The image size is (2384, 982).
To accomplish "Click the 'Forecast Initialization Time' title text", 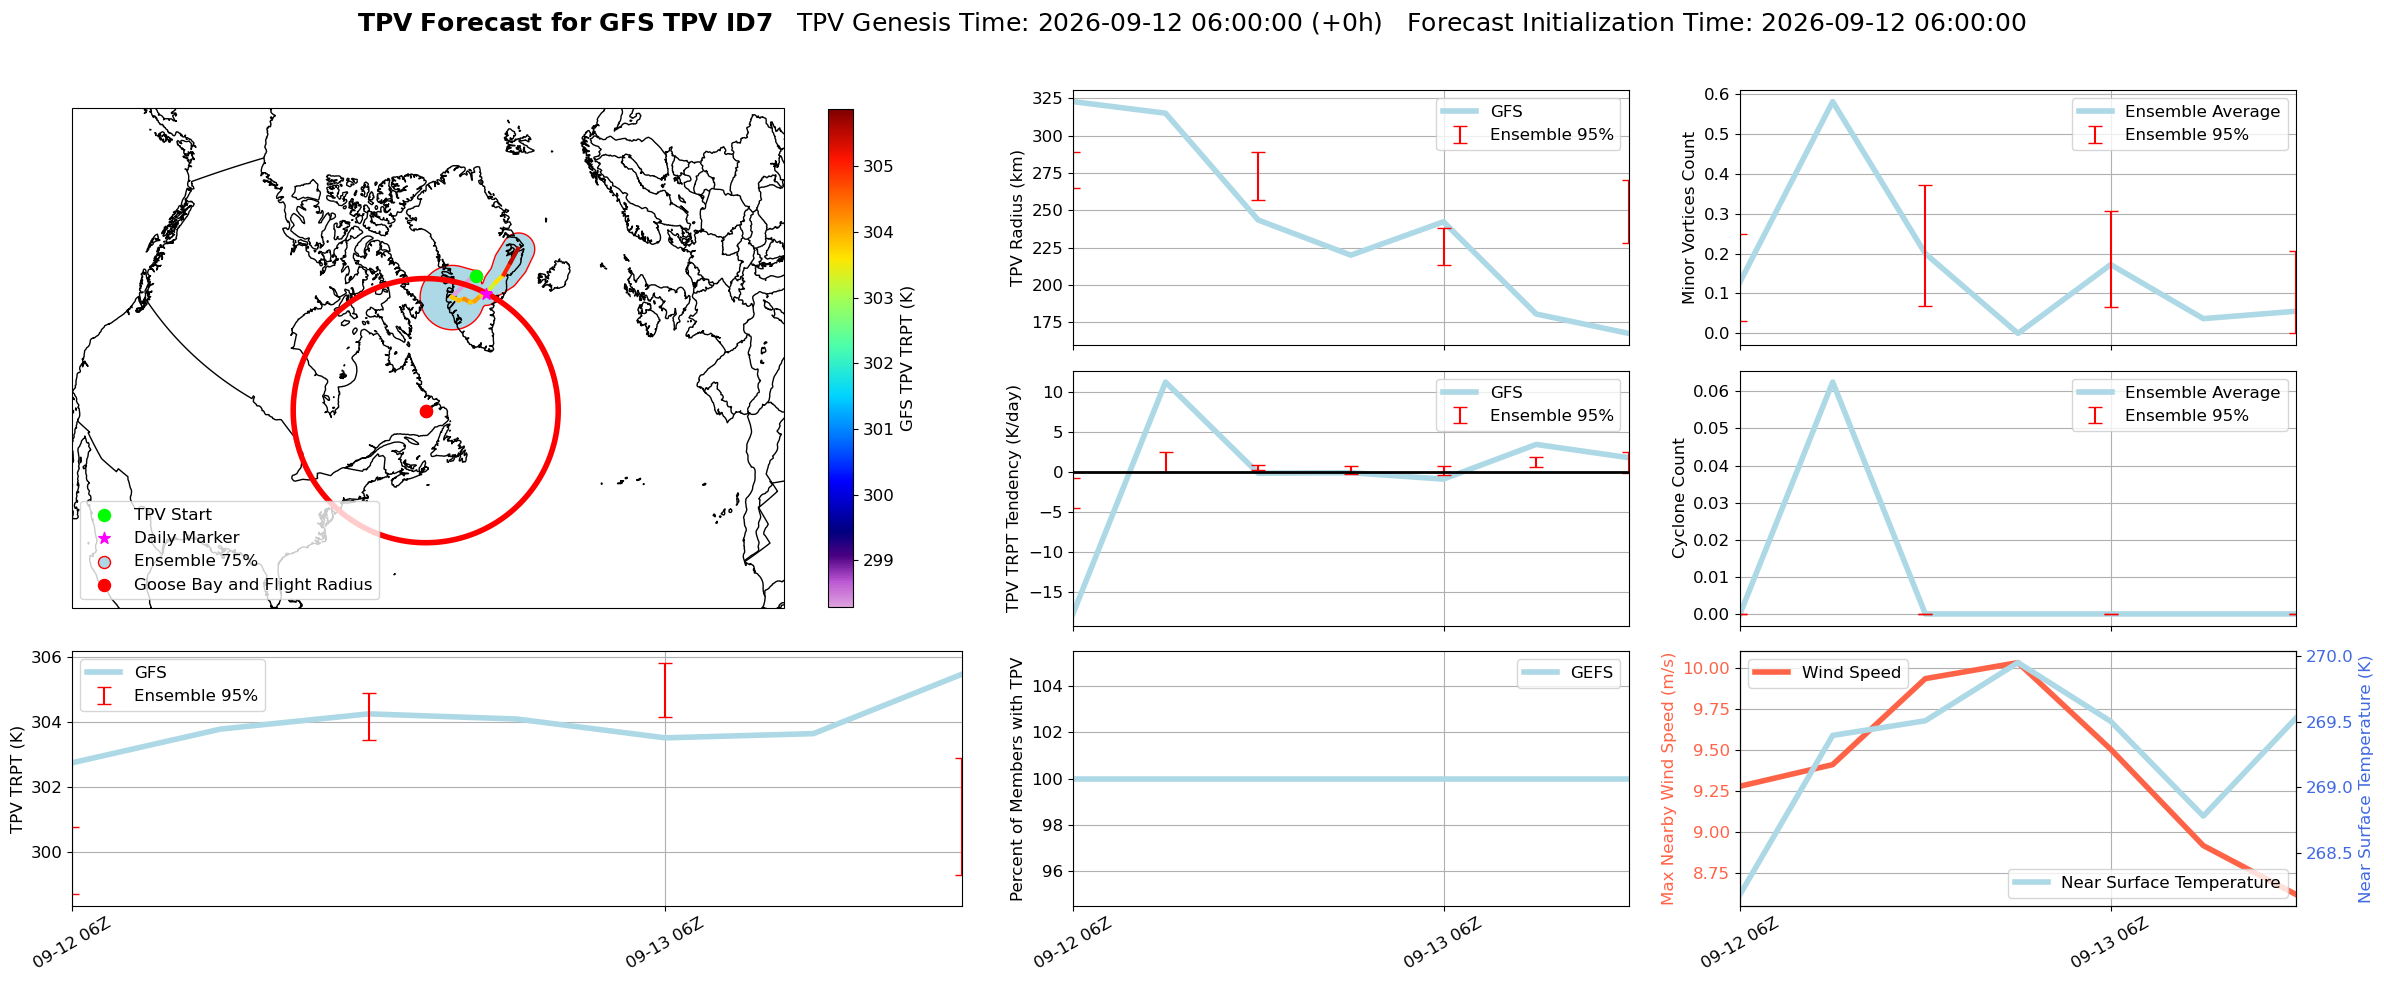I will point(1717,23).
